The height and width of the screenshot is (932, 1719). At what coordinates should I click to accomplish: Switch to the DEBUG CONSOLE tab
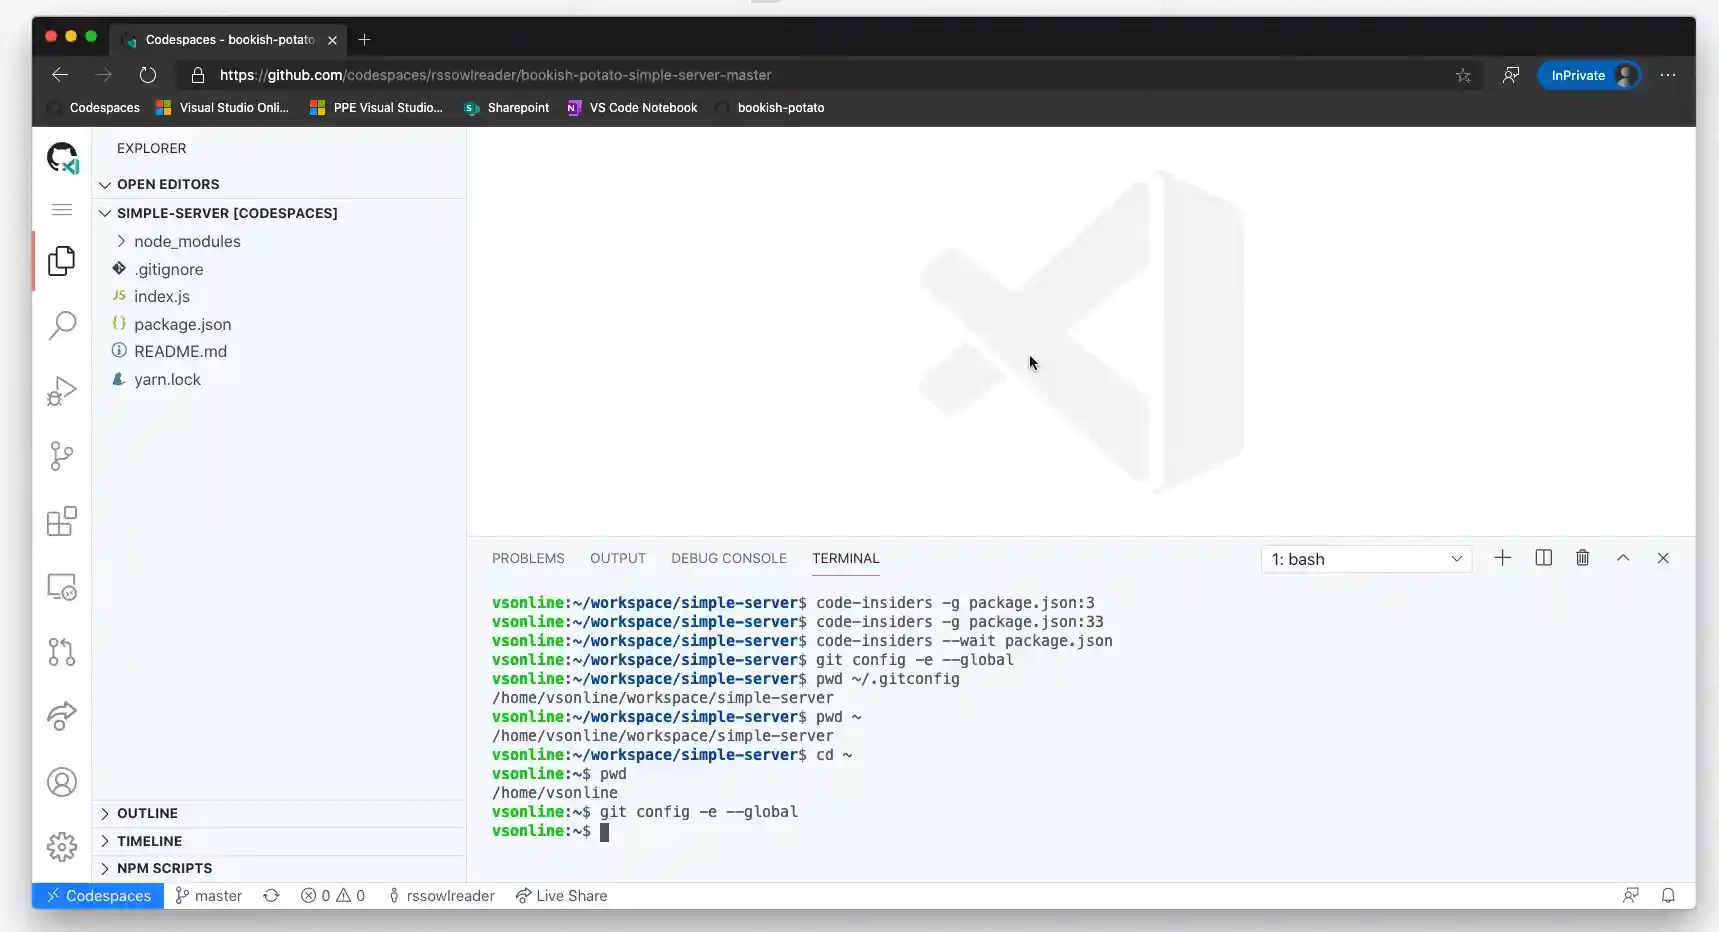coord(729,558)
